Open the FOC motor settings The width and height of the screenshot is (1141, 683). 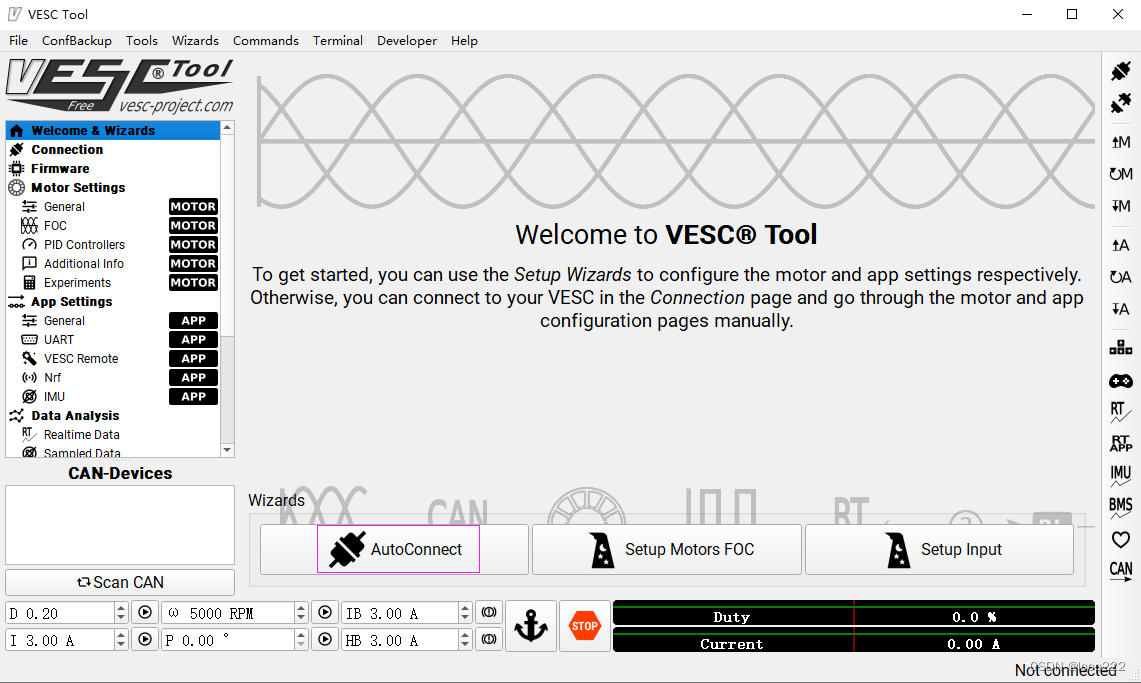pos(113,225)
